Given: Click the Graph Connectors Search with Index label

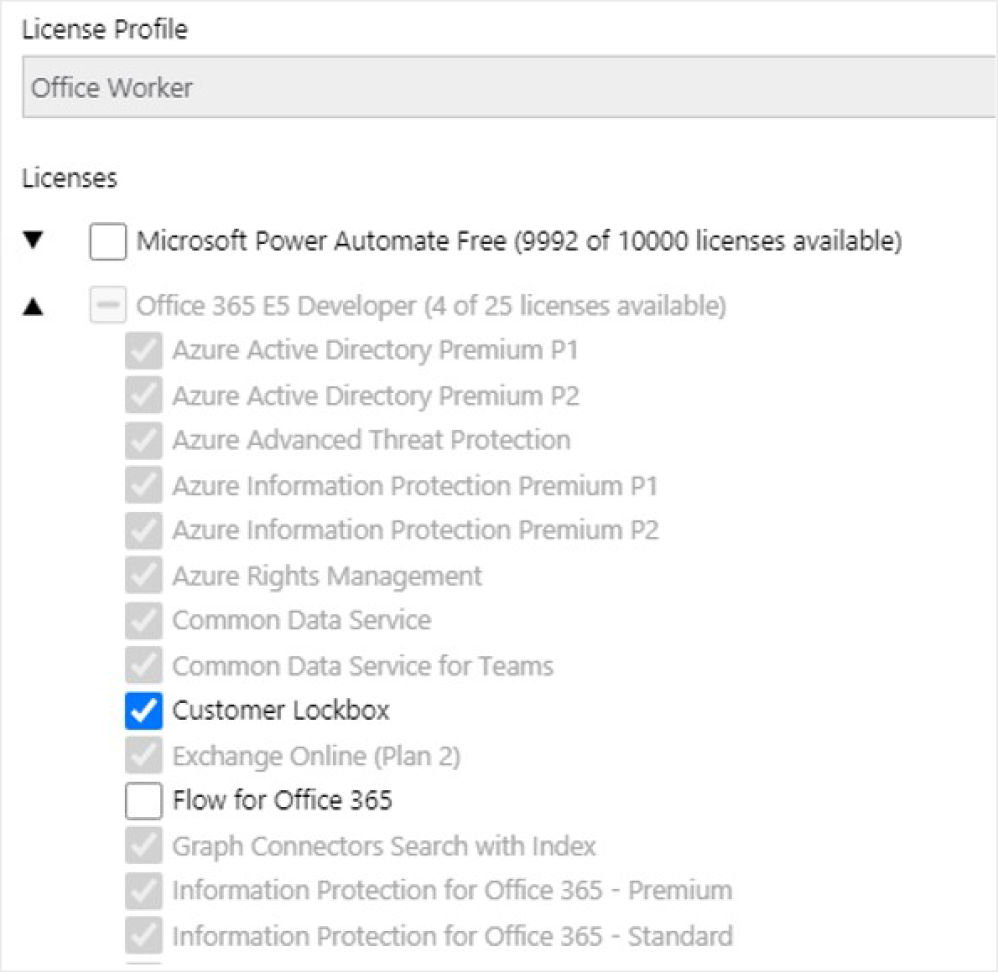Looking at the screenshot, I should [x=384, y=847].
